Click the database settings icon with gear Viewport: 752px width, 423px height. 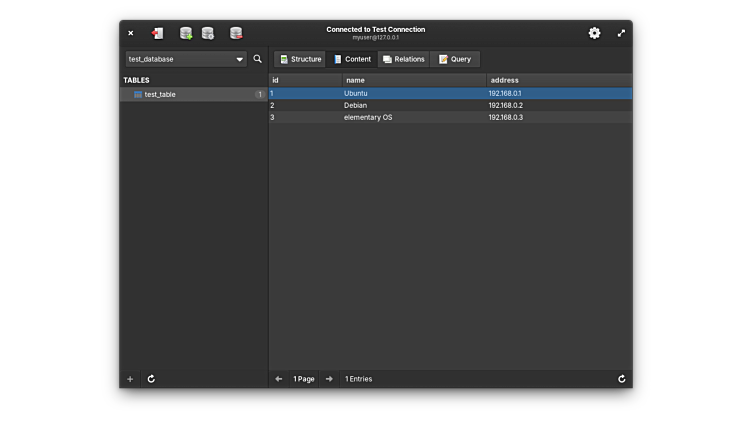(208, 33)
